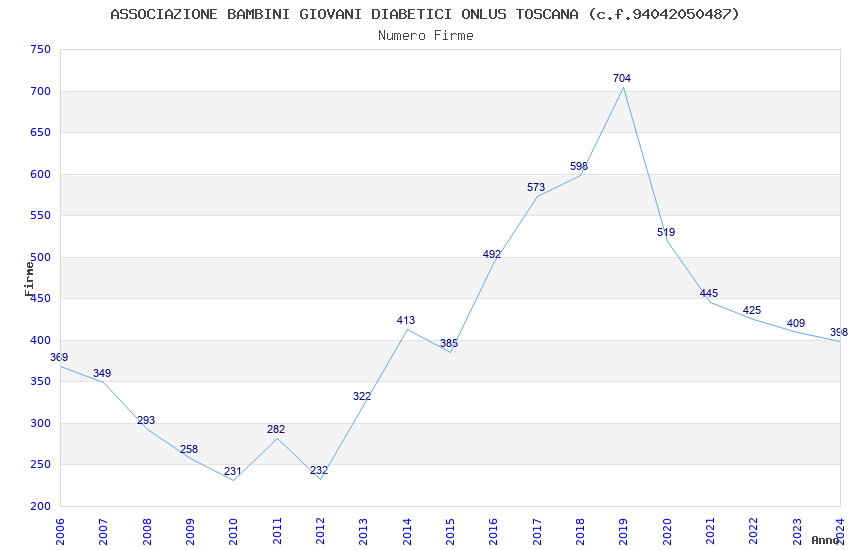Click the data label 409
Image resolution: width=850 pixels, height=550 pixels.
tap(796, 323)
